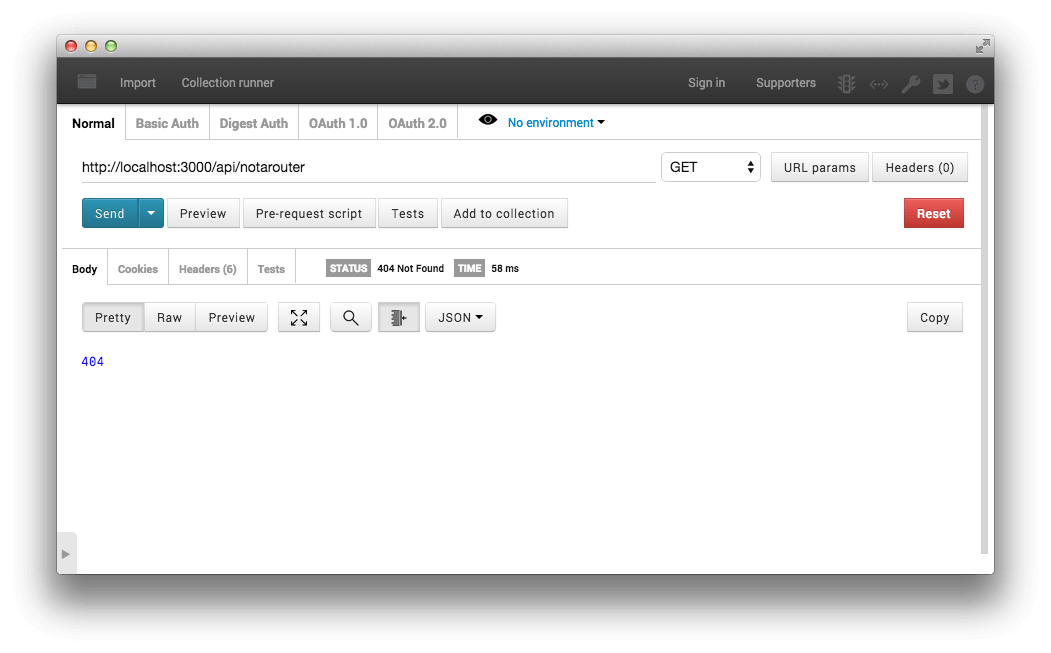
Task: Change response format using the JSON dropdown
Action: (x=460, y=317)
